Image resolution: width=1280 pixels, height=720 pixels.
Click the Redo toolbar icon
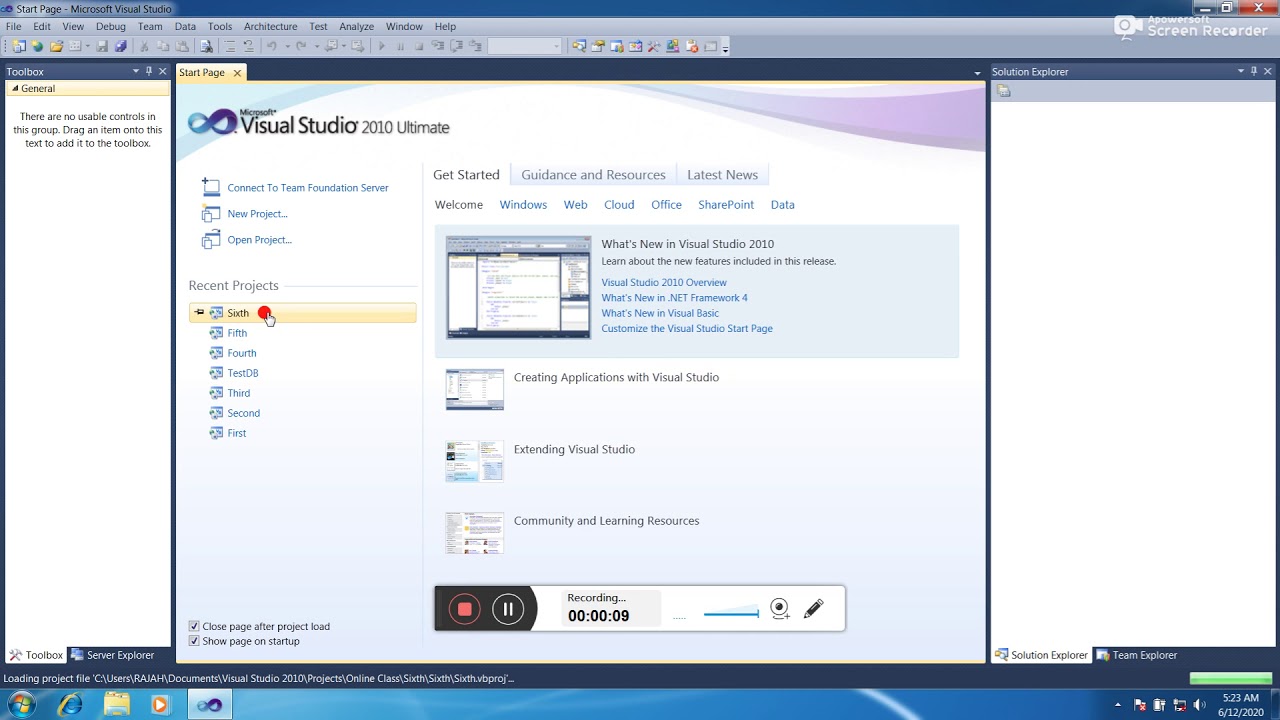coord(301,46)
